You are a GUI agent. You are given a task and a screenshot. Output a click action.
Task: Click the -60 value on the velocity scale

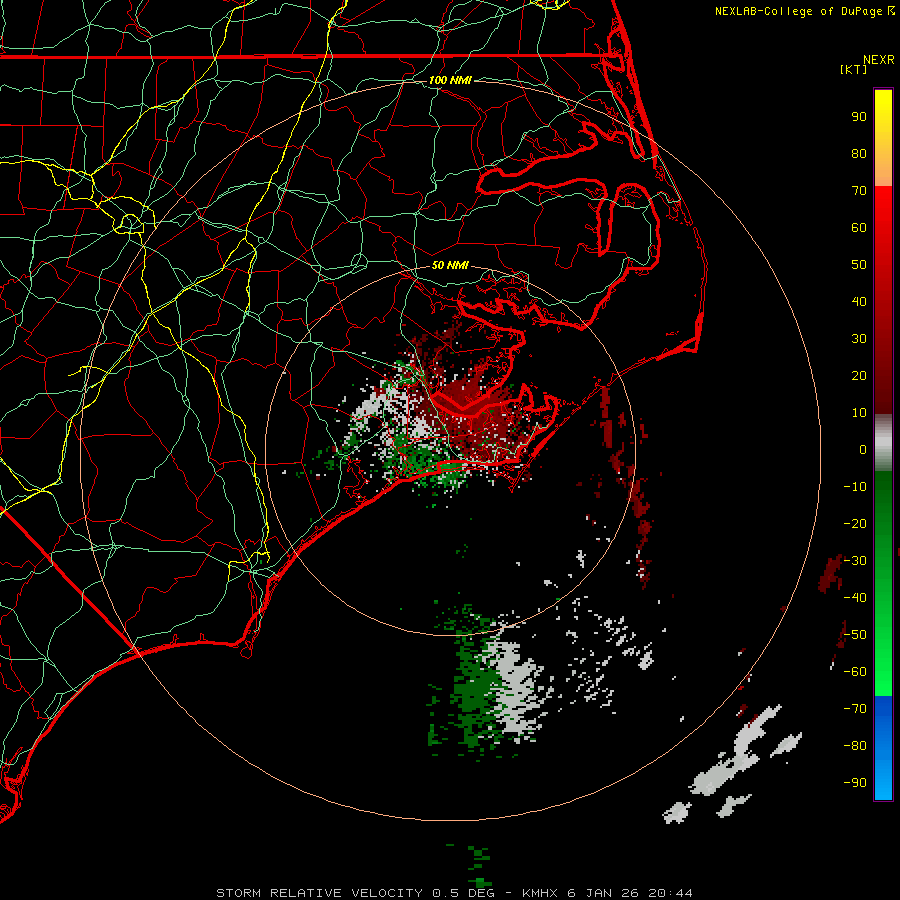pos(855,672)
